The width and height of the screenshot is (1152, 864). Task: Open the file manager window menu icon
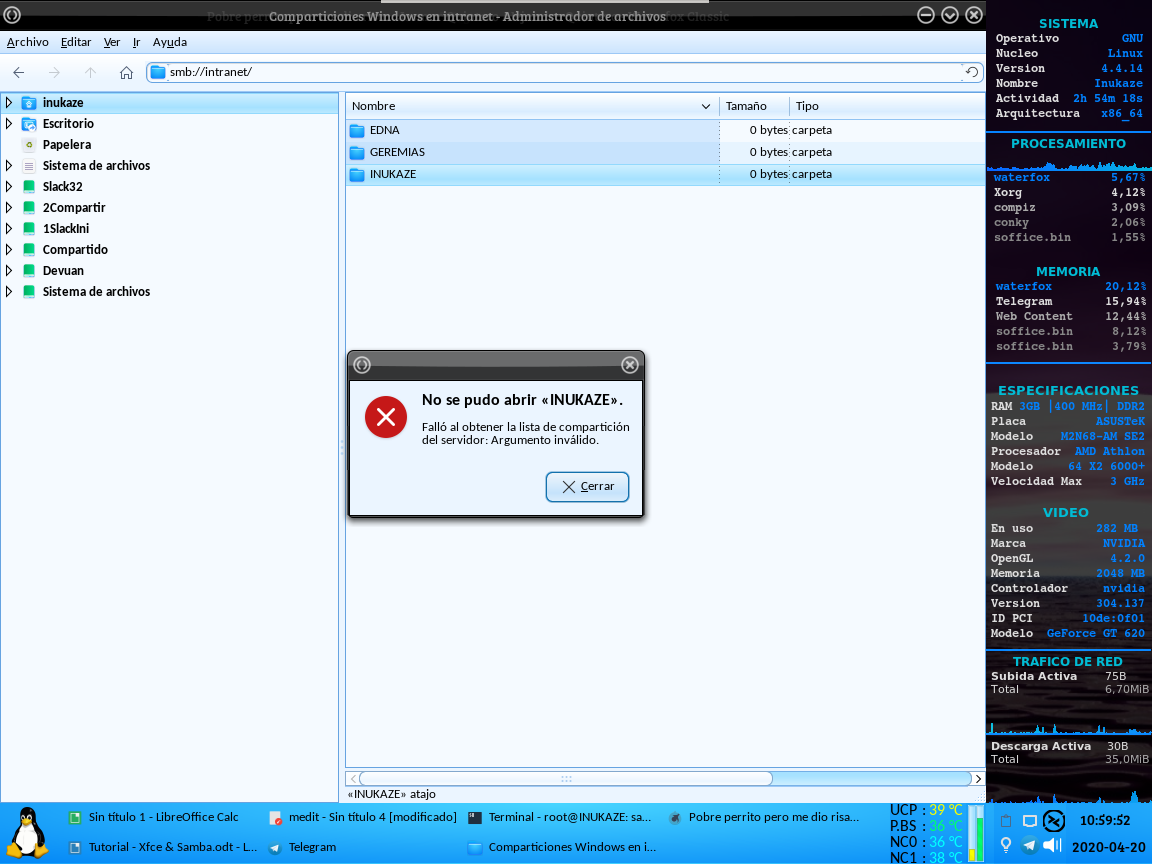pyautogui.click(x=12, y=14)
